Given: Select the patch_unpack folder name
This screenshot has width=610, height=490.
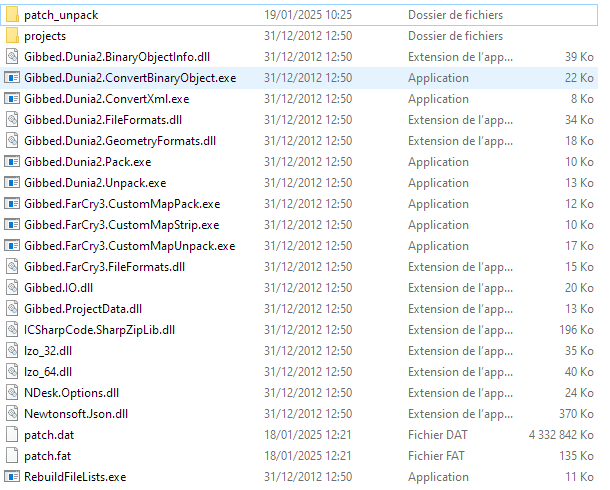Looking at the screenshot, I should [x=61, y=16].
